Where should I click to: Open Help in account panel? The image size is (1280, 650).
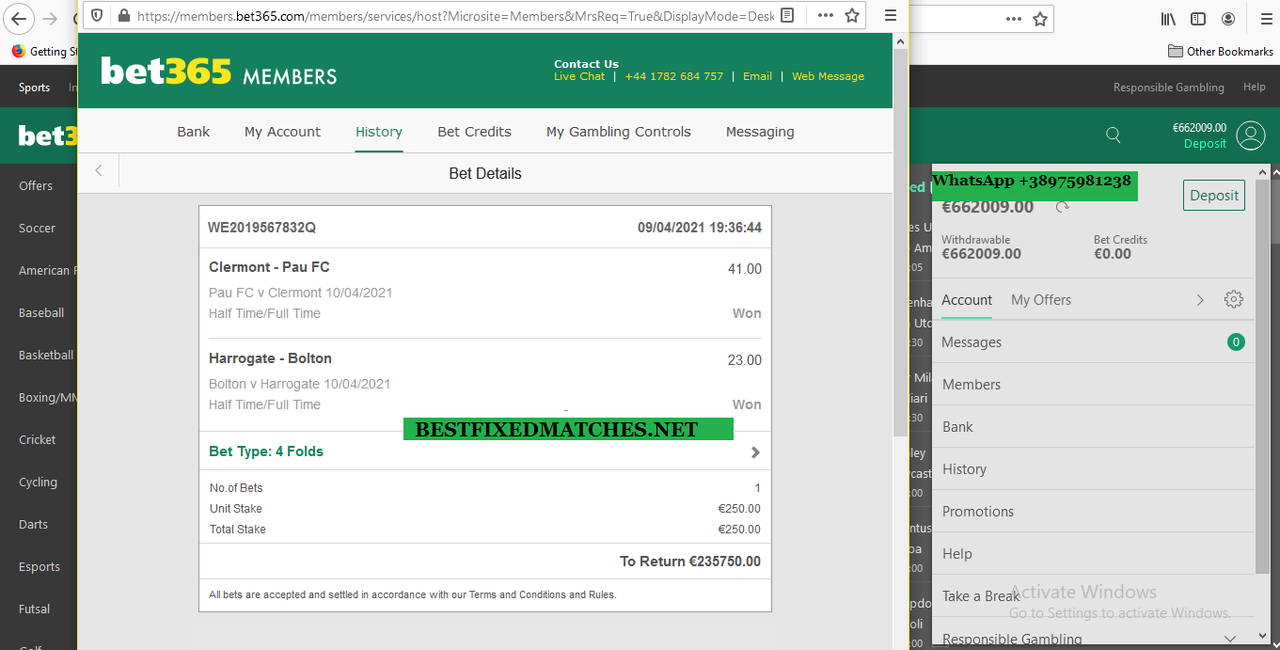(x=1093, y=554)
